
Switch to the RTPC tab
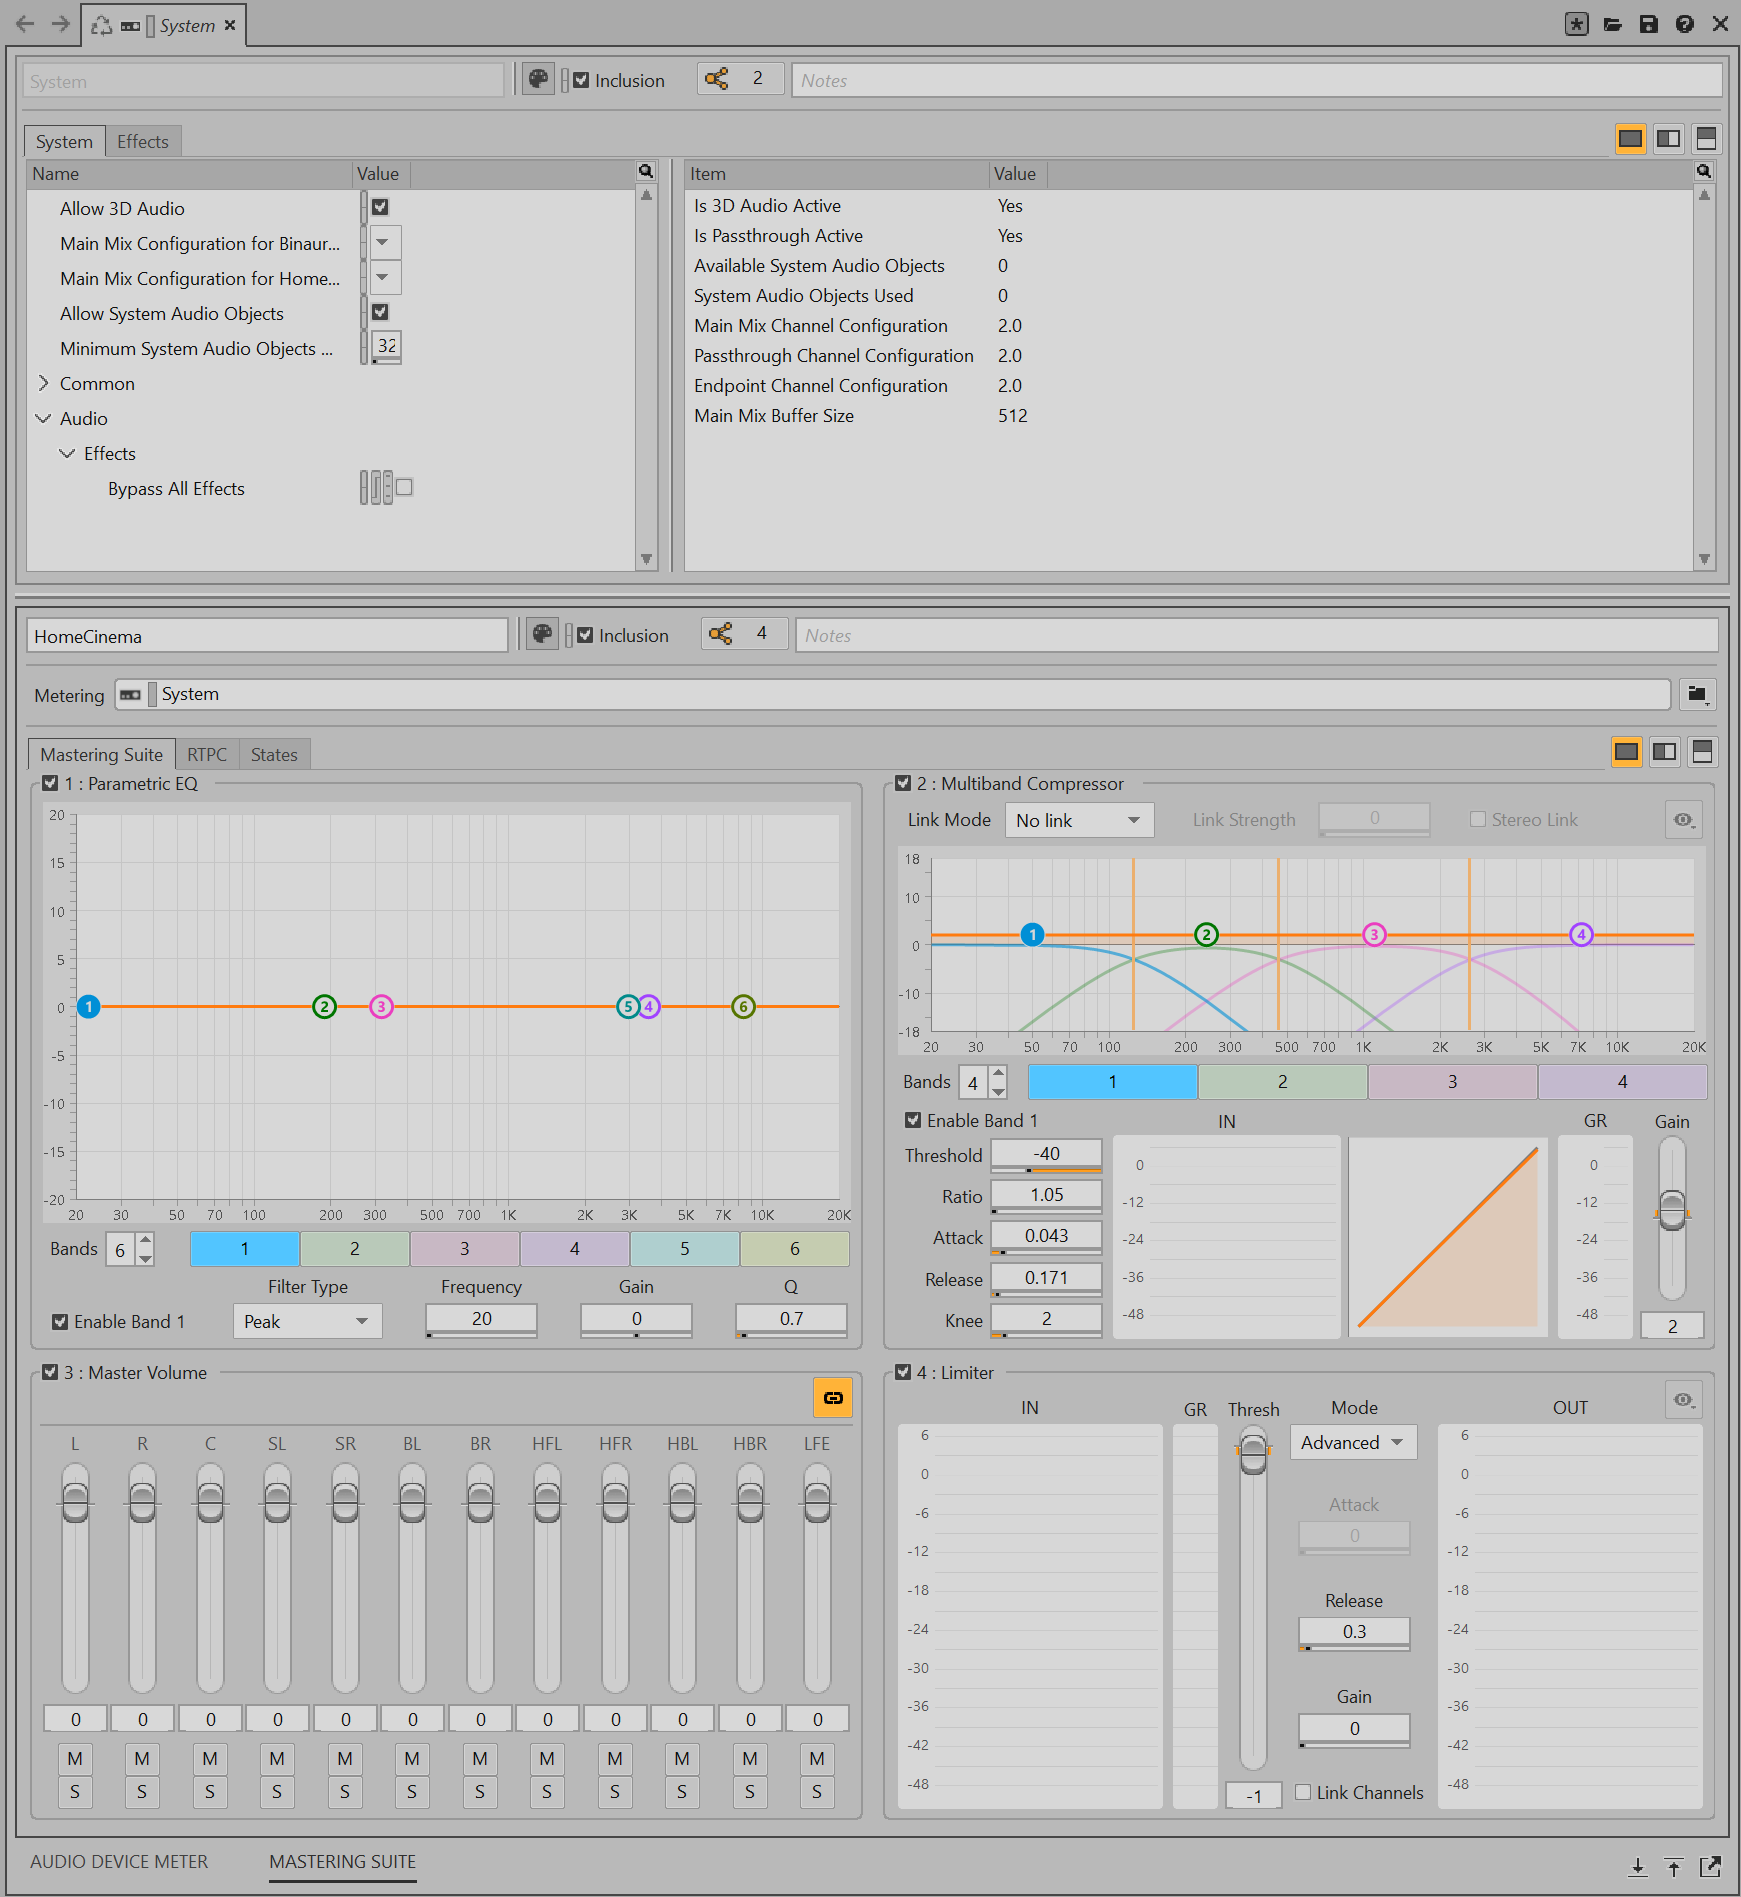pos(207,754)
